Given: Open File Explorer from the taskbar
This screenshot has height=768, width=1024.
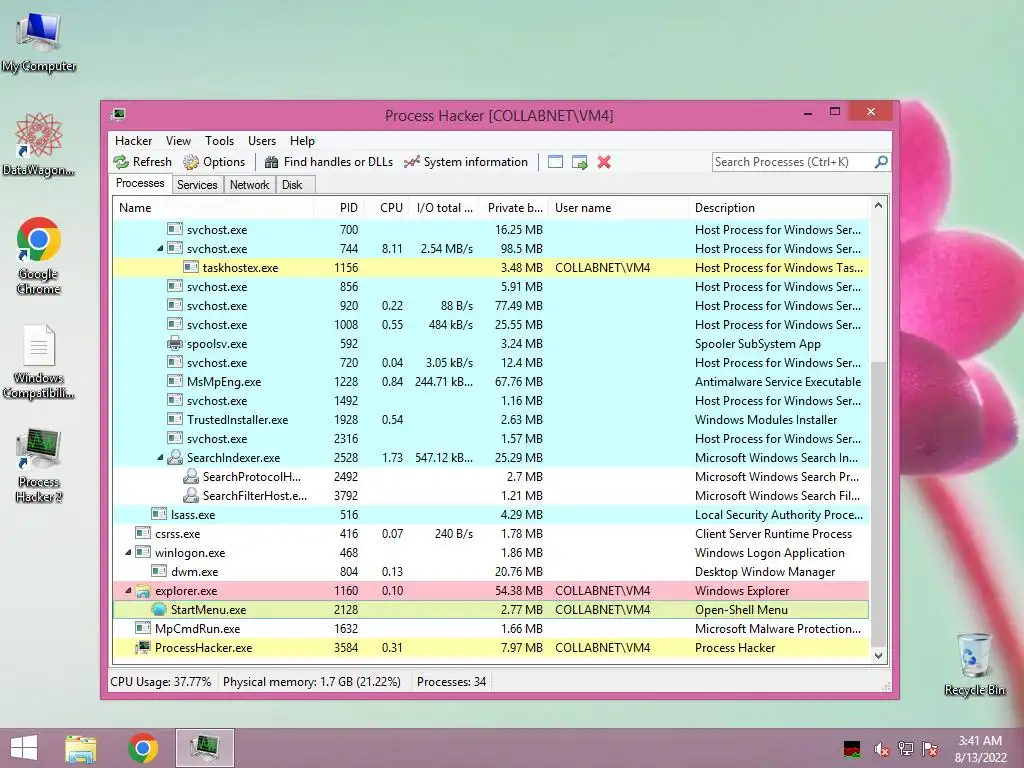Looking at the screenshot, I should click(81, 748).
